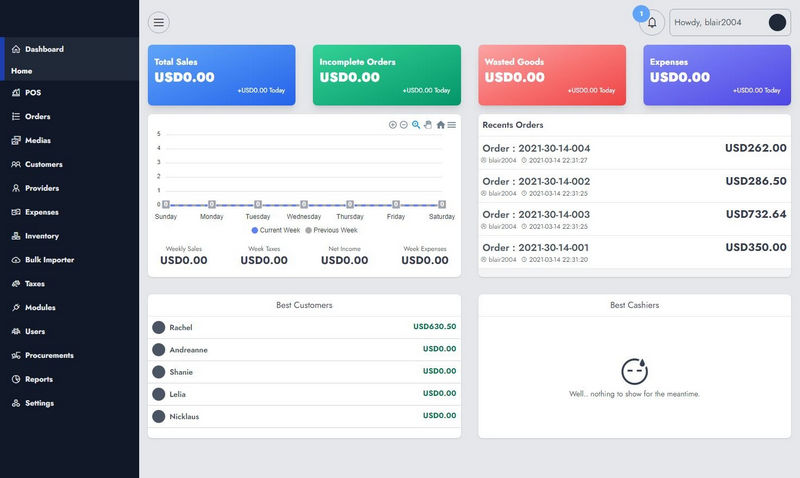Select the chart panning hand tool
Viewport: 800px width, 478px height.
[x=428, y=125]
